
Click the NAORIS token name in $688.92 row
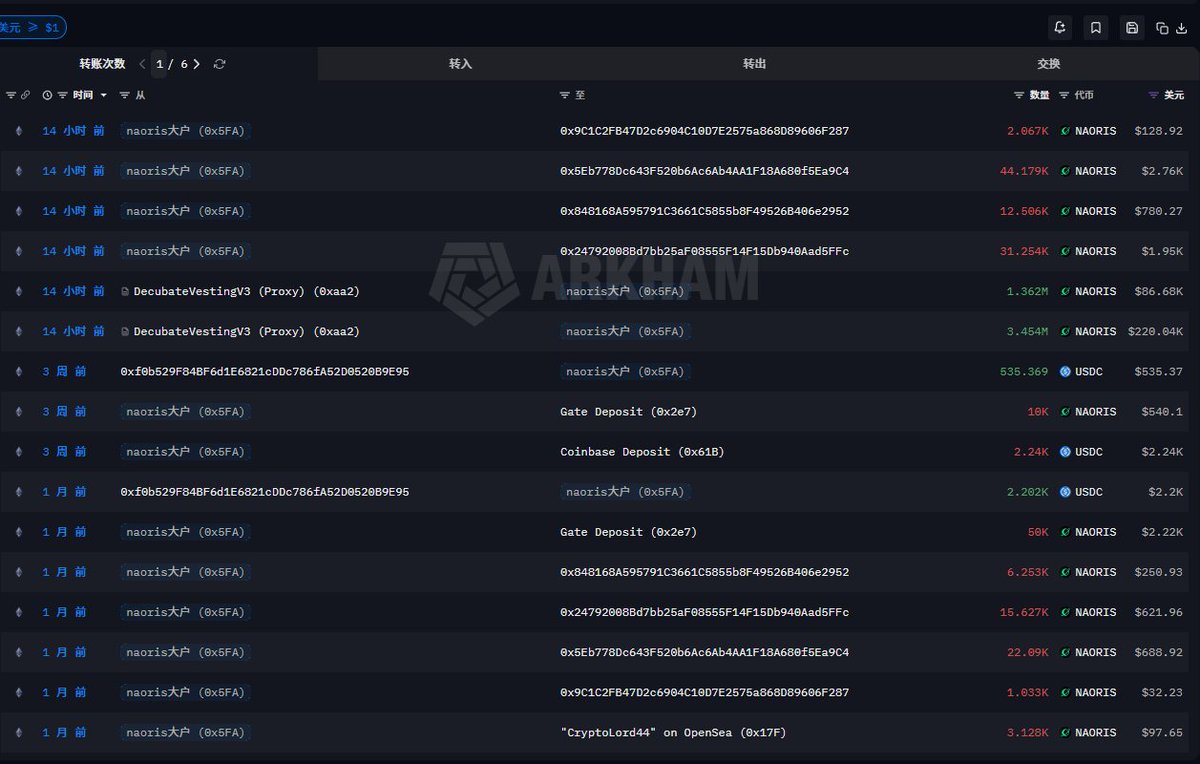coord(1095,652)
